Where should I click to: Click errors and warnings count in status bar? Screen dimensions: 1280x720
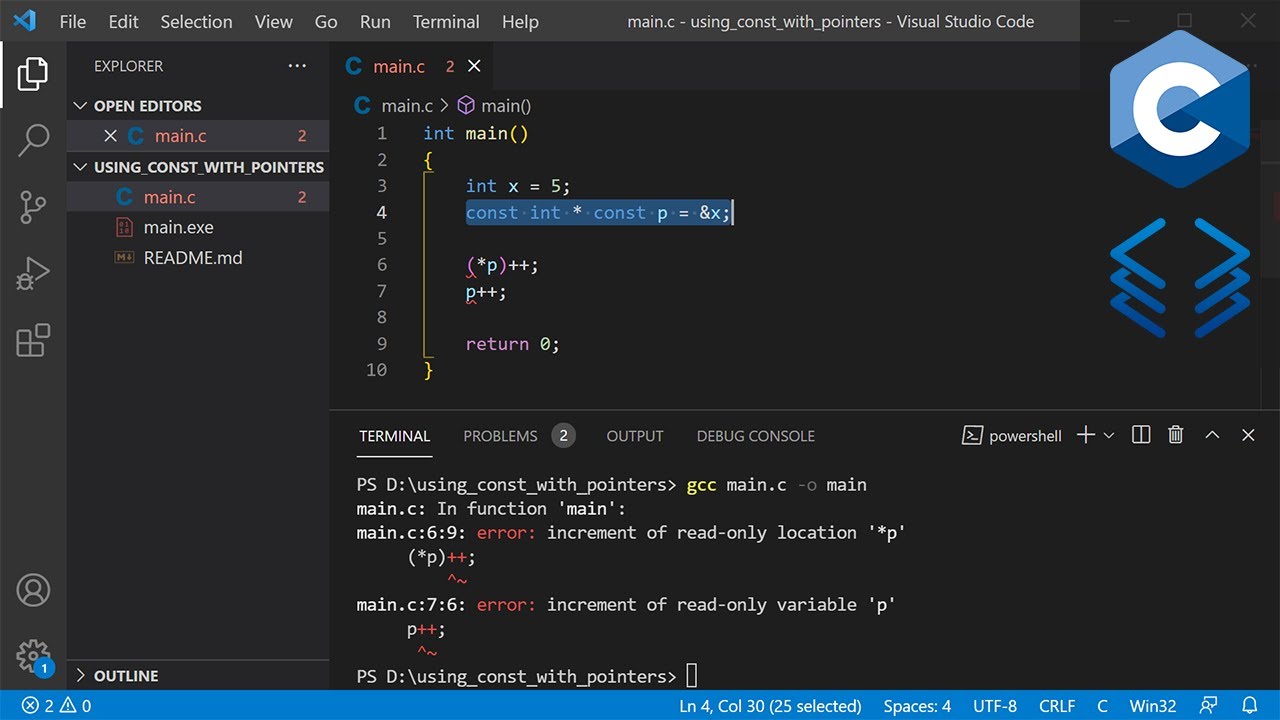tap(57, 706)
